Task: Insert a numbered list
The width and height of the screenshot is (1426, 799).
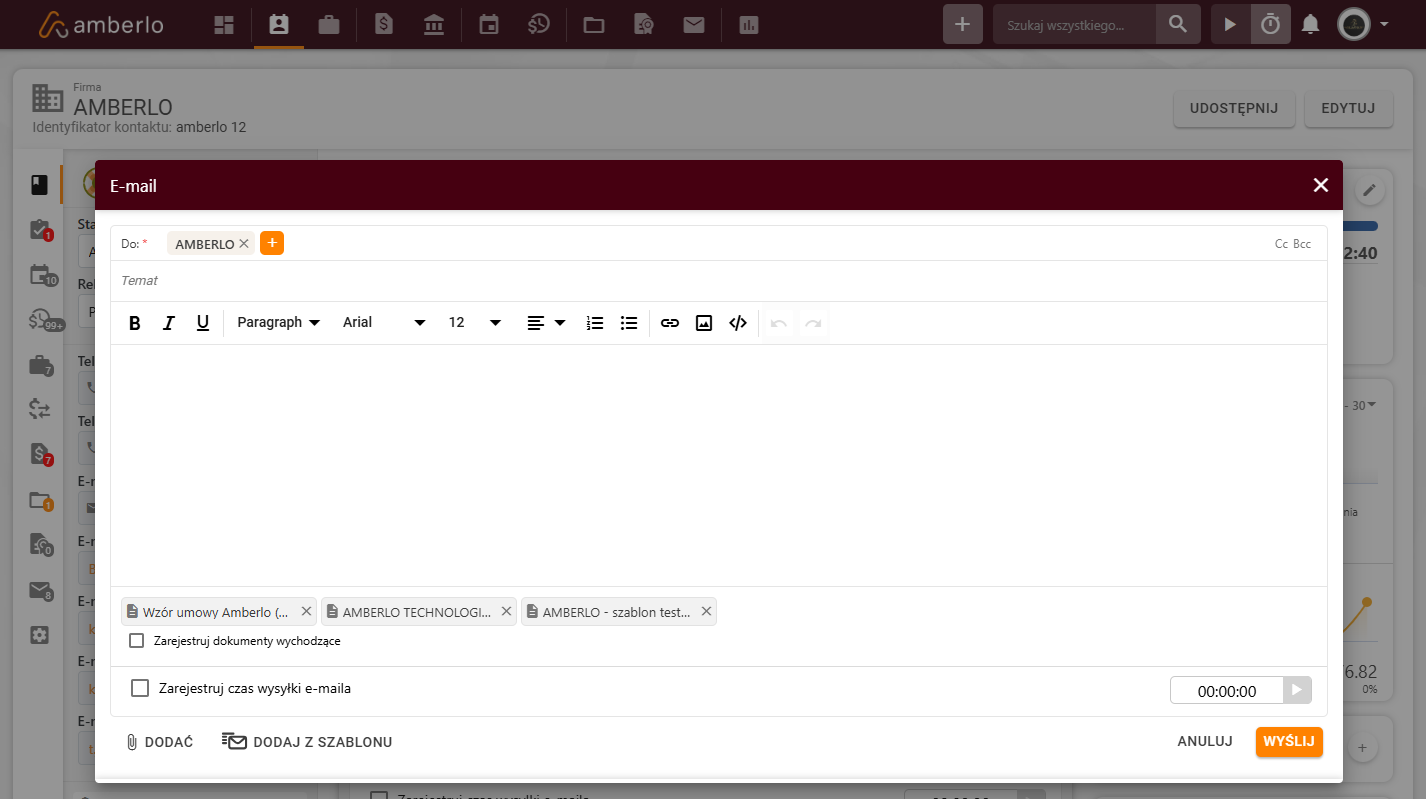Action: [595, 323]
